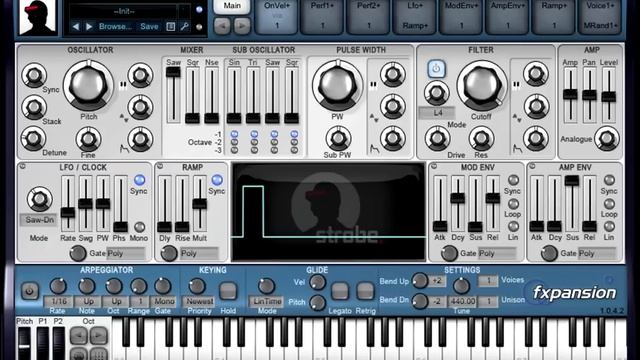The width and height of the screenshot is (640, 360).
Task: Click the large Pitch knob
Action: click(89, 86)
